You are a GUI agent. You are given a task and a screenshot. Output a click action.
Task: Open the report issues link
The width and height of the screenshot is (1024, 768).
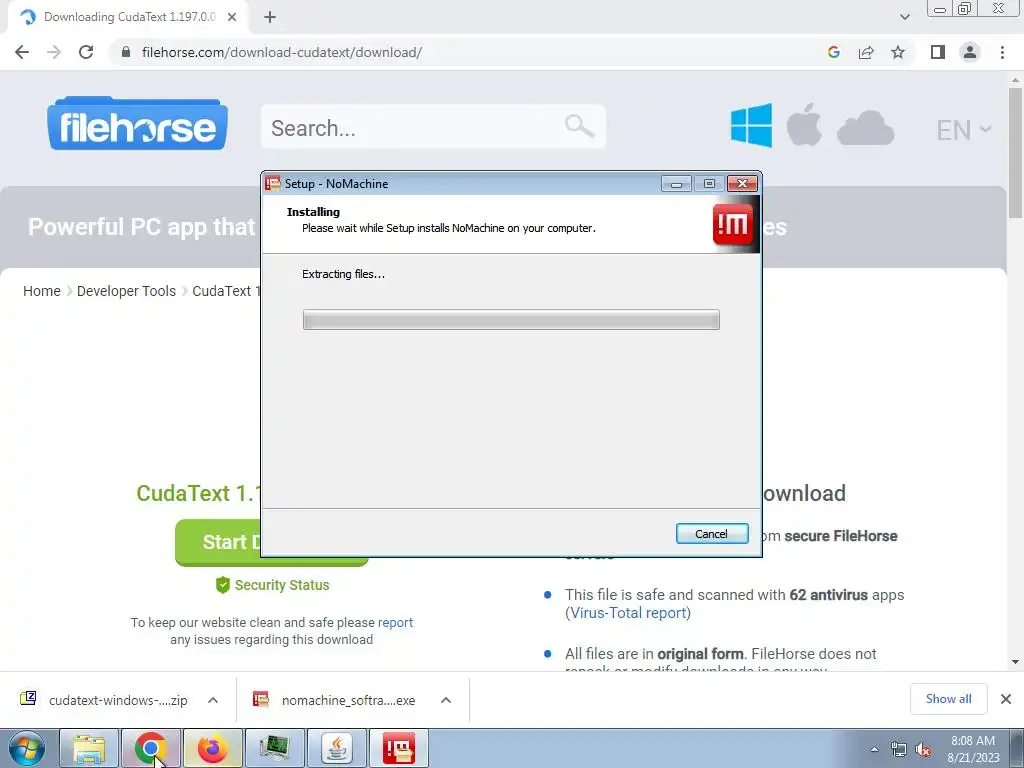tap(395, 622)
